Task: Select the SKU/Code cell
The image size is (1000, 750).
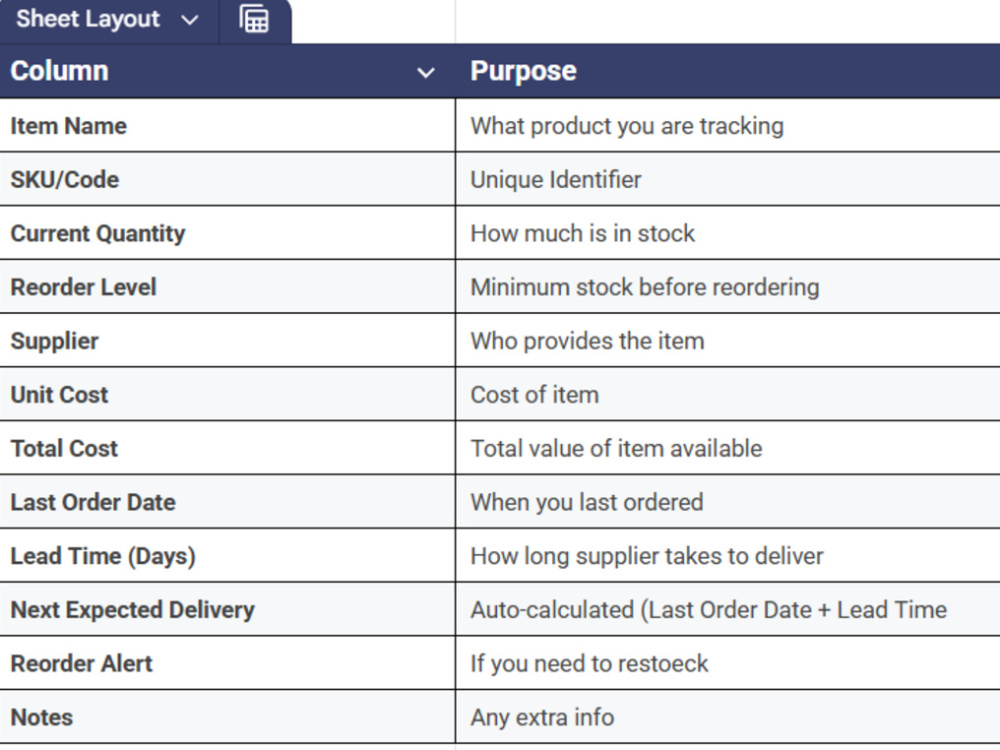Action: (x=228, y=179)
